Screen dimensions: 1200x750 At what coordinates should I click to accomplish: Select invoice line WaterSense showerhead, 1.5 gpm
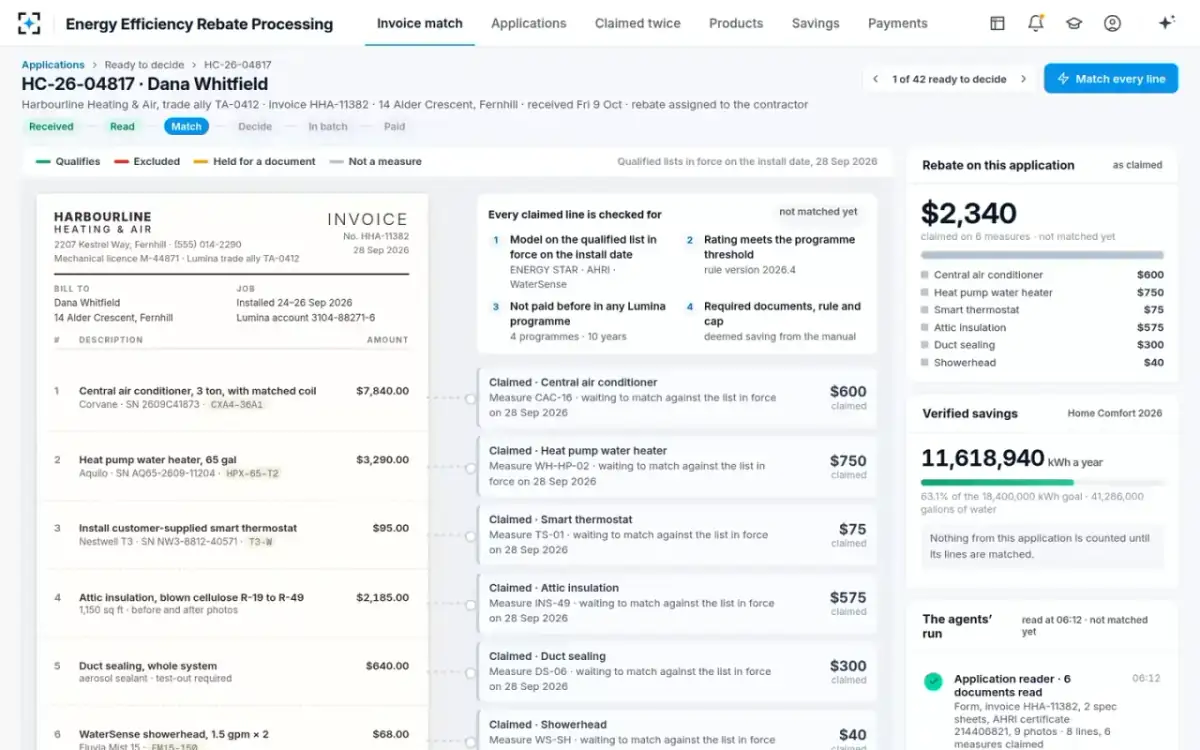coord(232,728)
